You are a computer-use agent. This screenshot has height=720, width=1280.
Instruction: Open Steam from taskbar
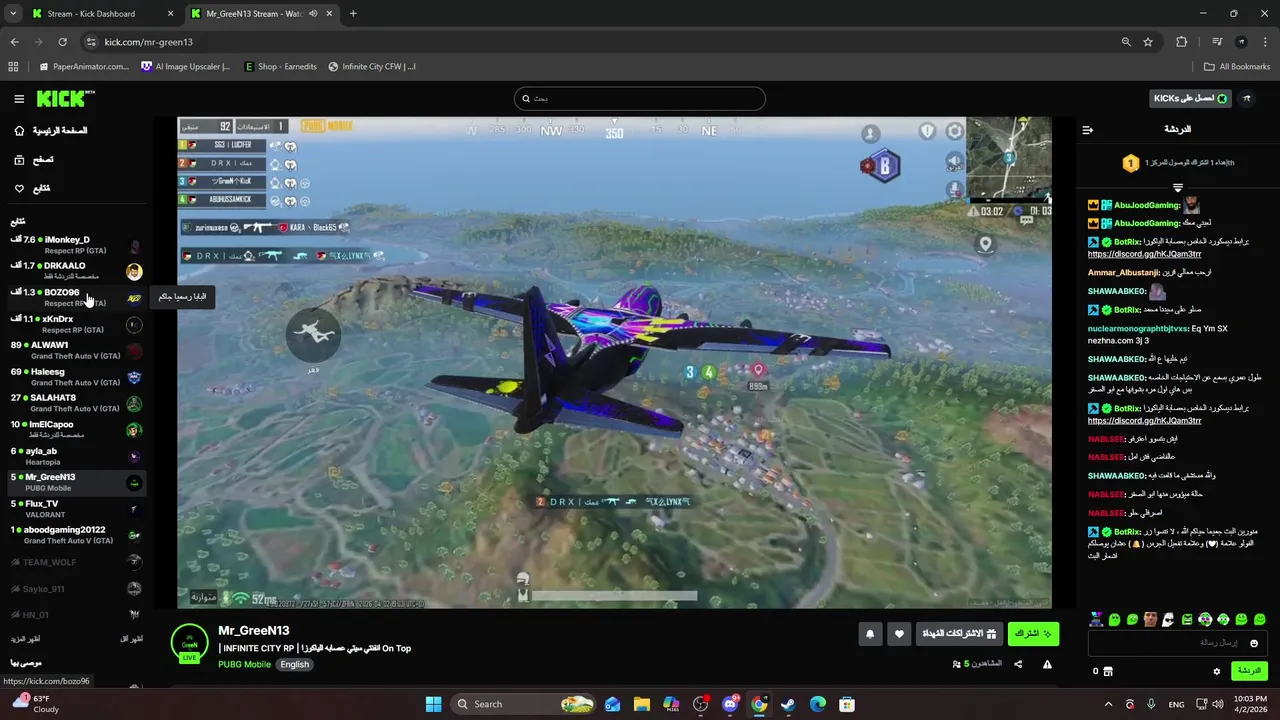(788, 704)
